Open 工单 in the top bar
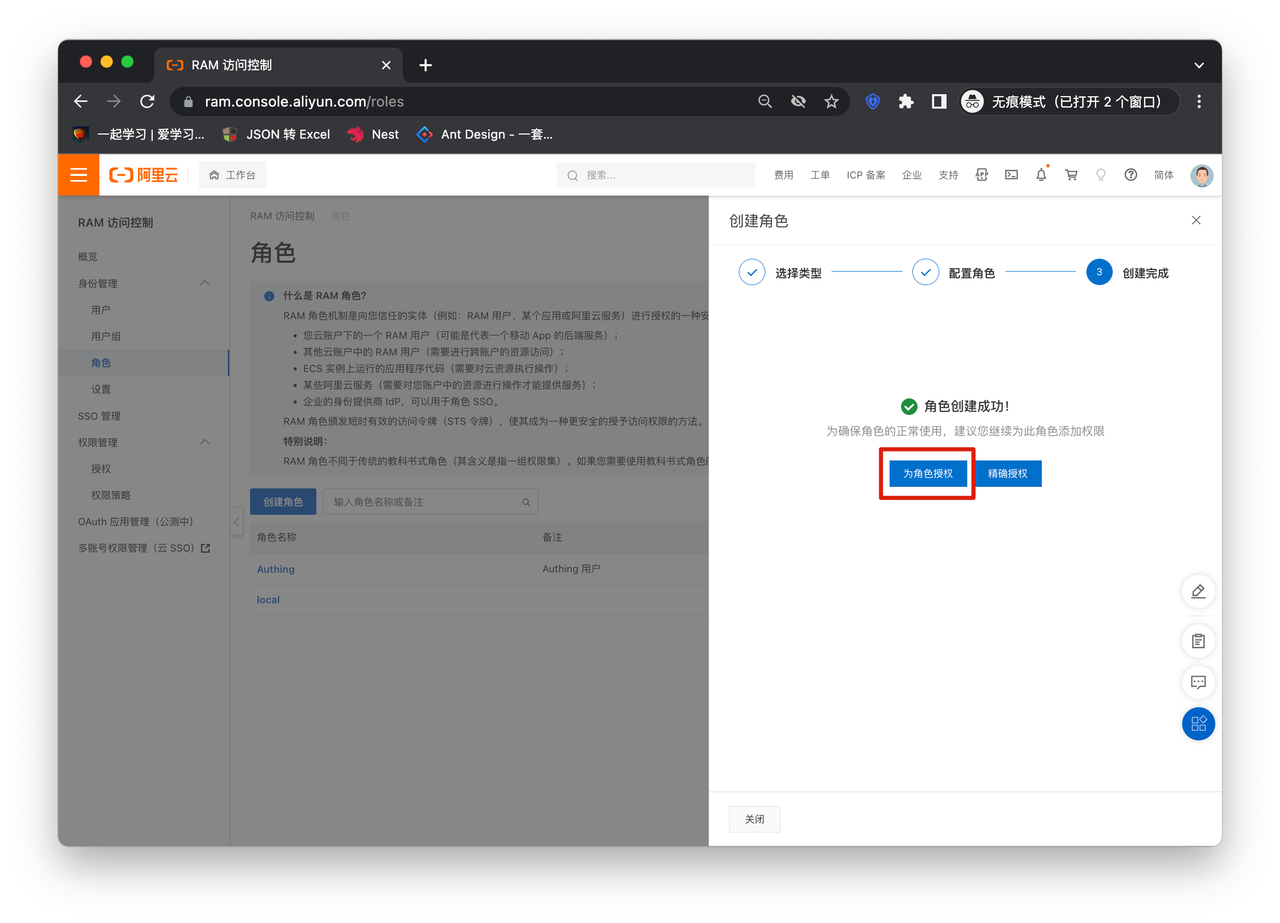The width and height of the screenshot is (1280, 923). [820, 175]
